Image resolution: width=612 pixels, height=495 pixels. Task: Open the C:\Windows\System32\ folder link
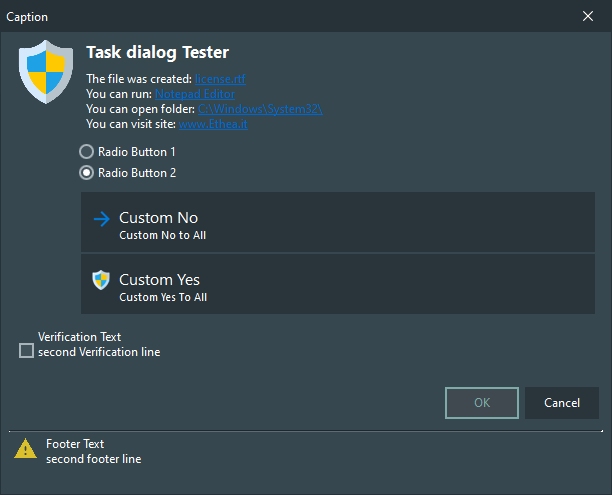pyautogui.click(x=260, y=109)
